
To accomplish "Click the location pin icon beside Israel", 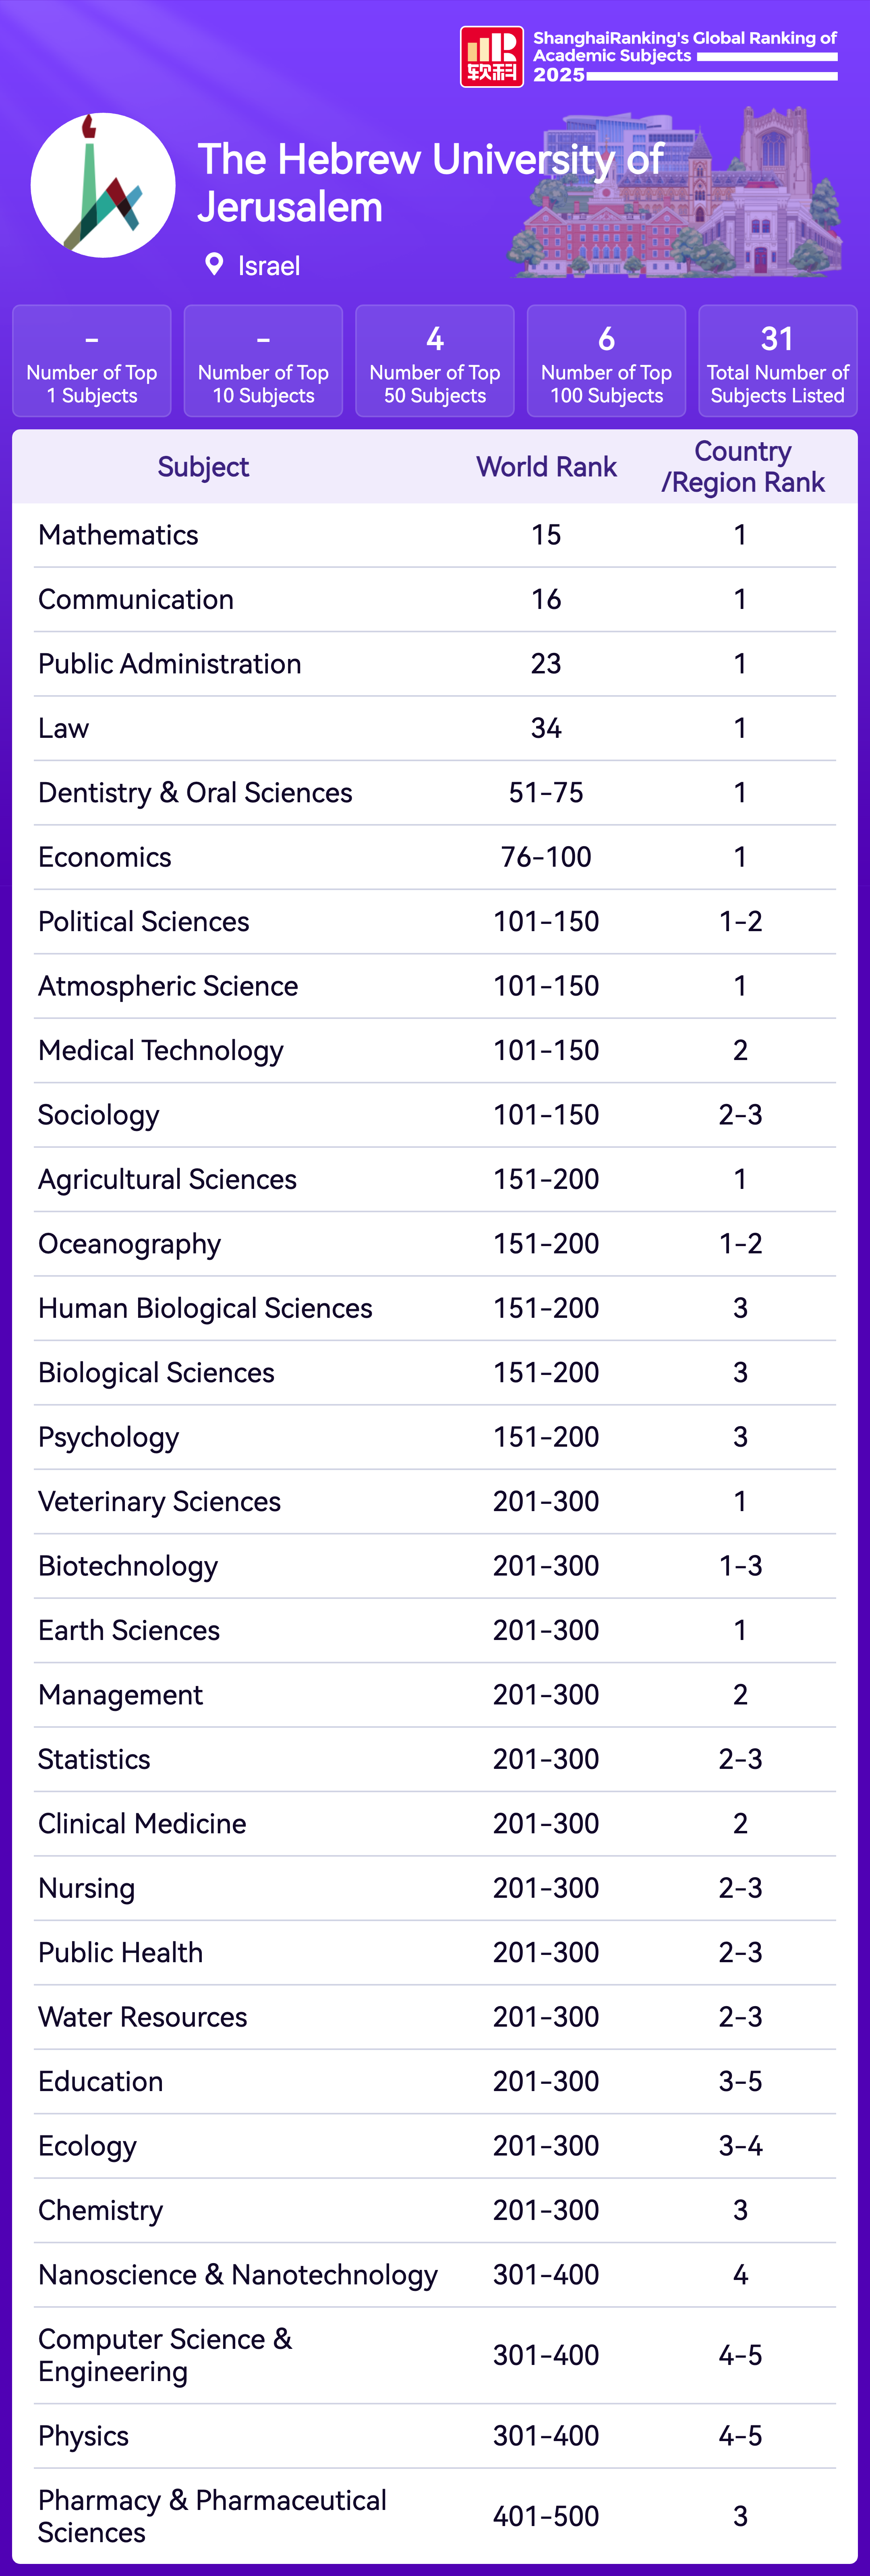I will [213, 264].
